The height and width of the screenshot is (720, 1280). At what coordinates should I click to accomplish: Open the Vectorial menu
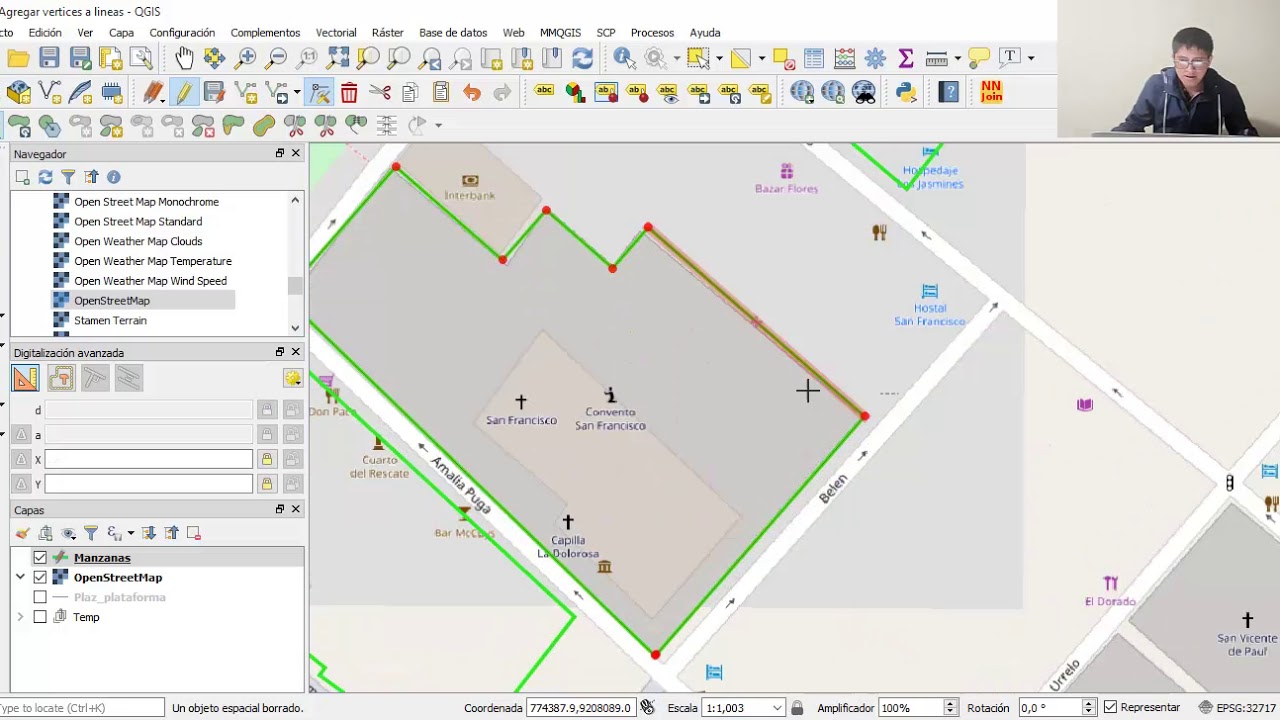coord(336,33)
